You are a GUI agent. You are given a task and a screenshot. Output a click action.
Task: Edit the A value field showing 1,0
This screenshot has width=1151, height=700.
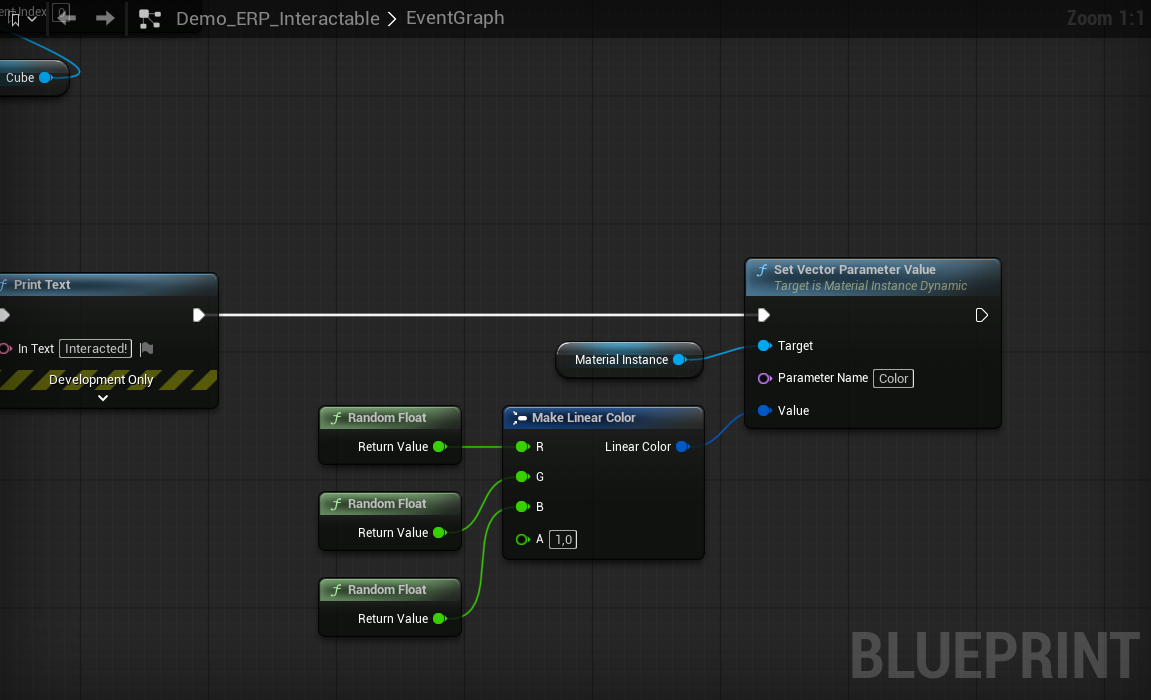pyautogui.click(x=563, y=539)
